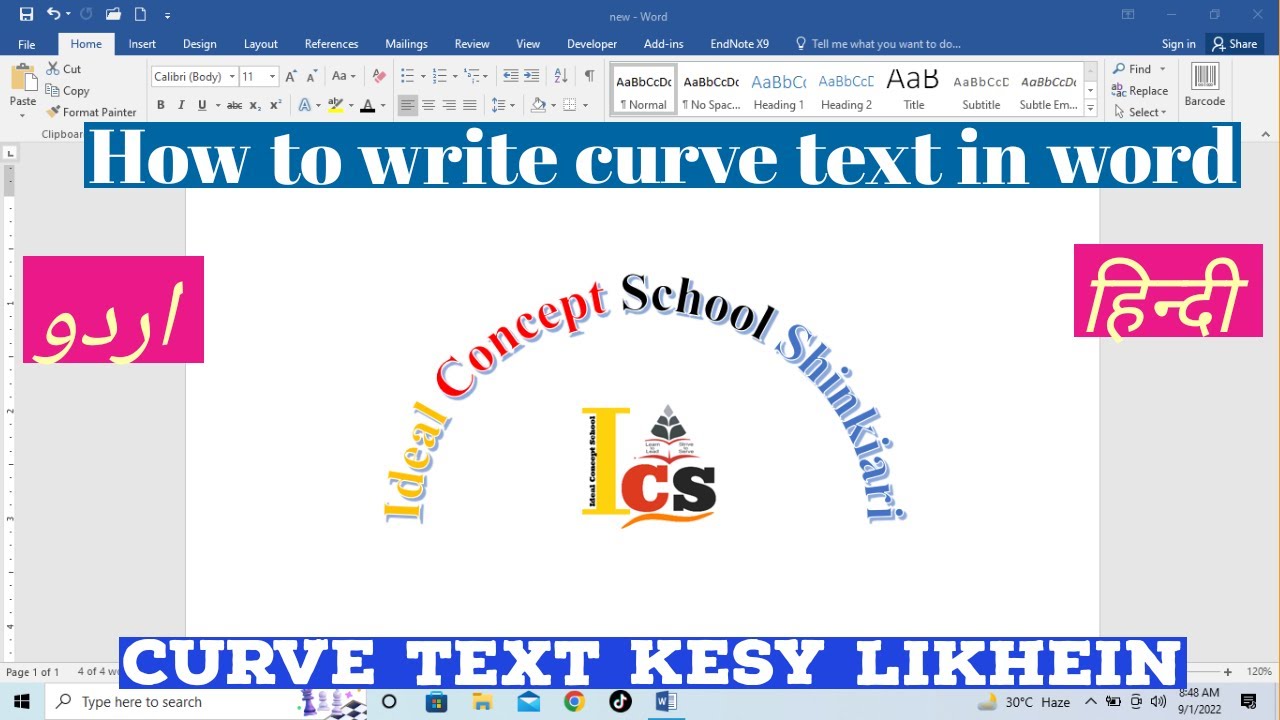Open the File menu
1280x720 pixels.
tap(27, 44)
